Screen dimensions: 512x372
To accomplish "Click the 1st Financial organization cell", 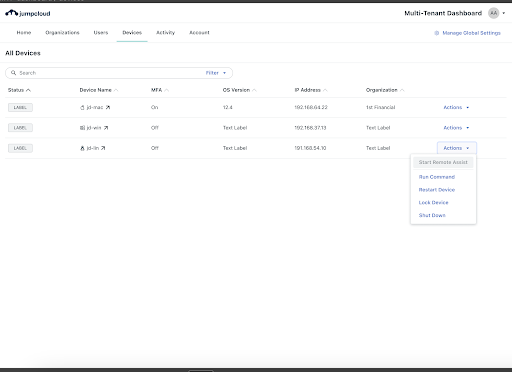I will tap(380, 107).
